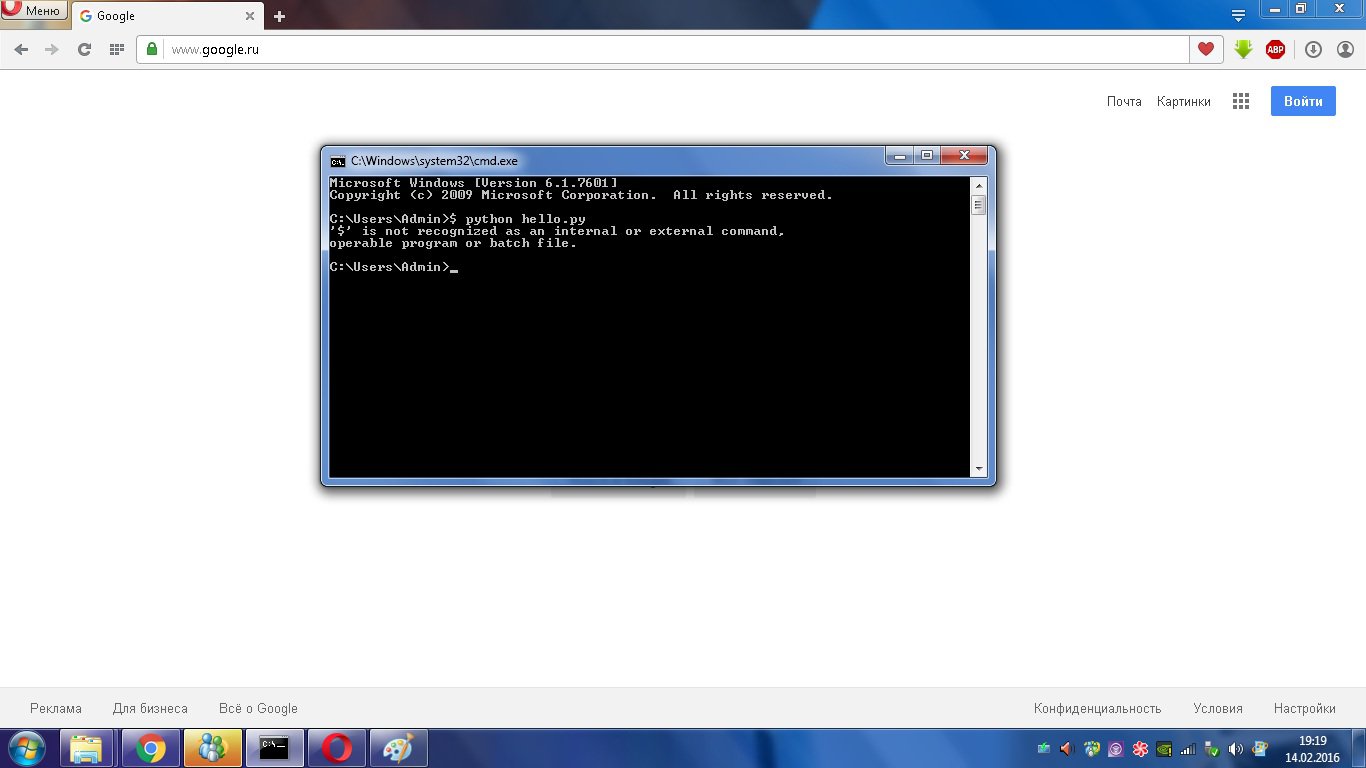Open a new tab with the plus button
1366x768 pixels.
(x=279, y=16)
